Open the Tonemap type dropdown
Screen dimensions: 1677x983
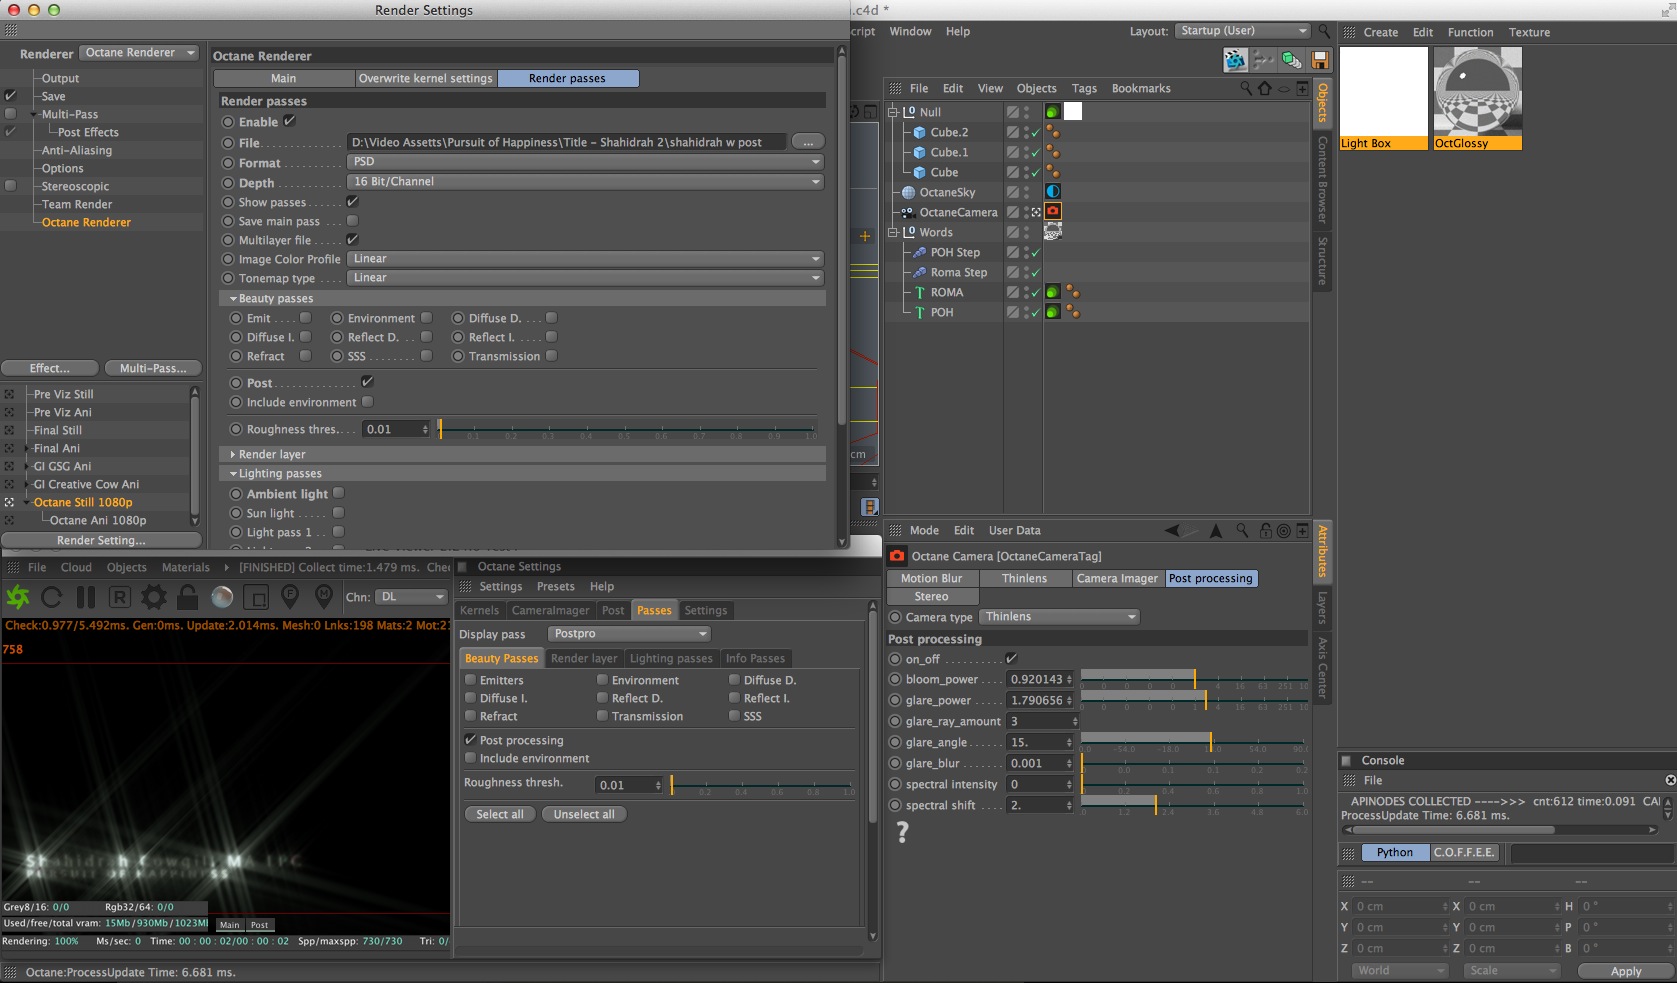click(x=586, y=278)
